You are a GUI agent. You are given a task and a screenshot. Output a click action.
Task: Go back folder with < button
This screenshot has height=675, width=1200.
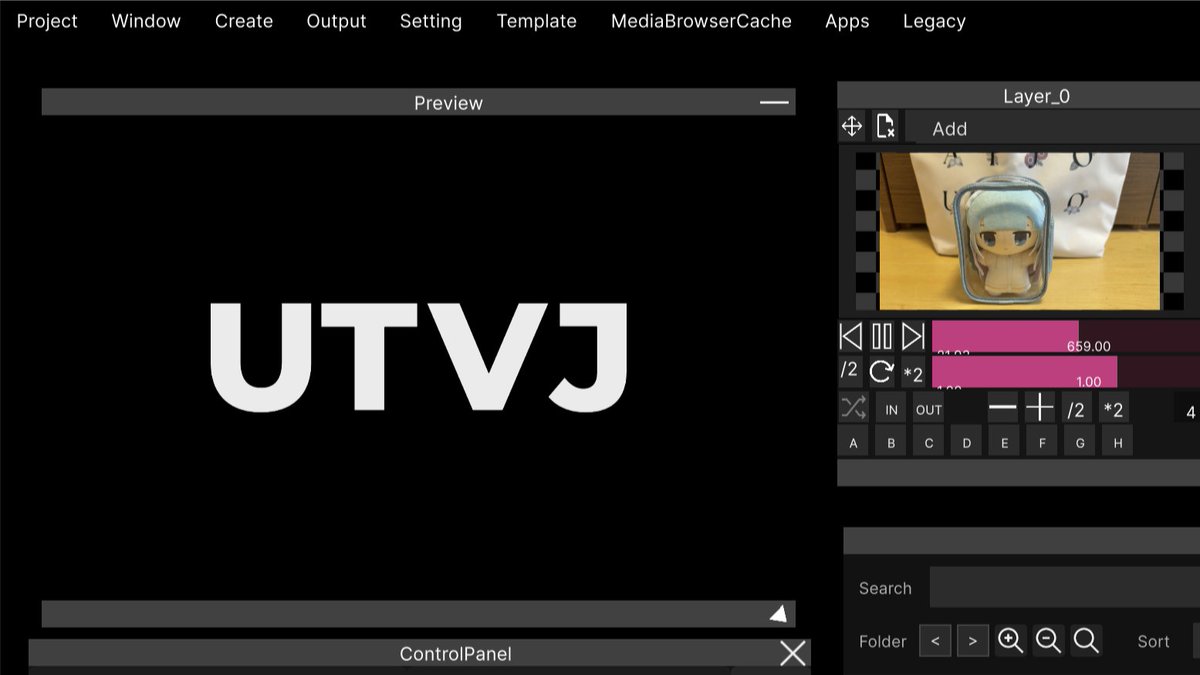935,641
